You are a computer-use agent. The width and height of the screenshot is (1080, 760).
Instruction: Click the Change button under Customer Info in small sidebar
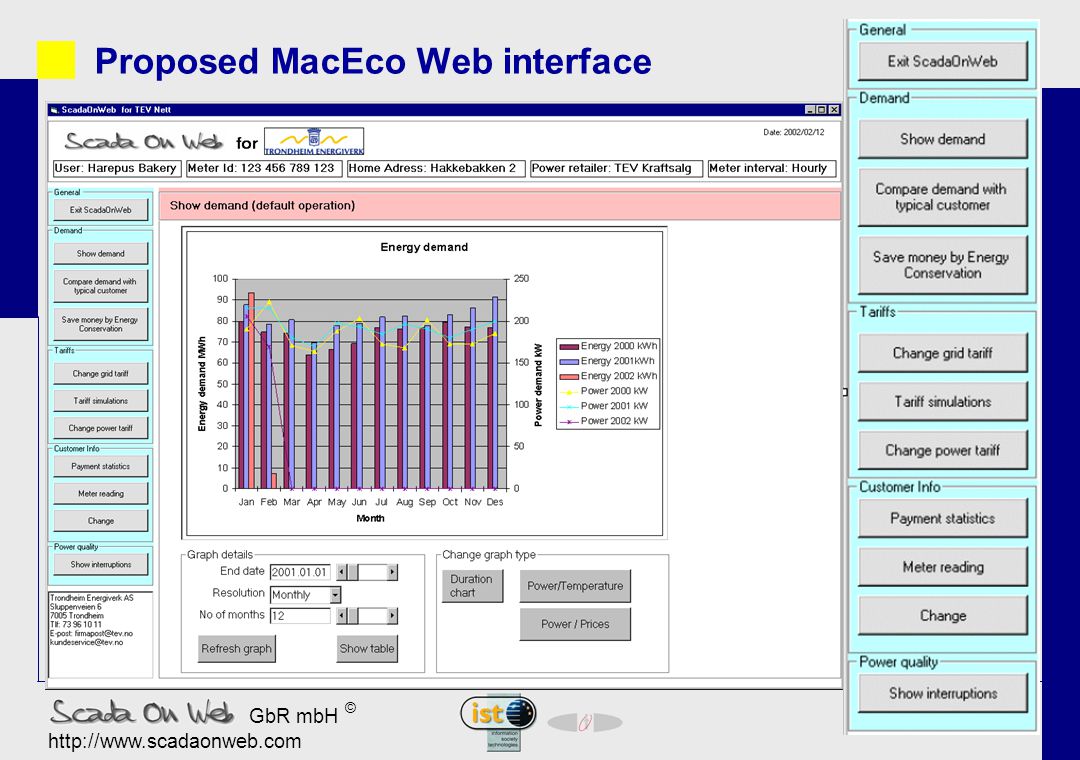tap(101, 521)
